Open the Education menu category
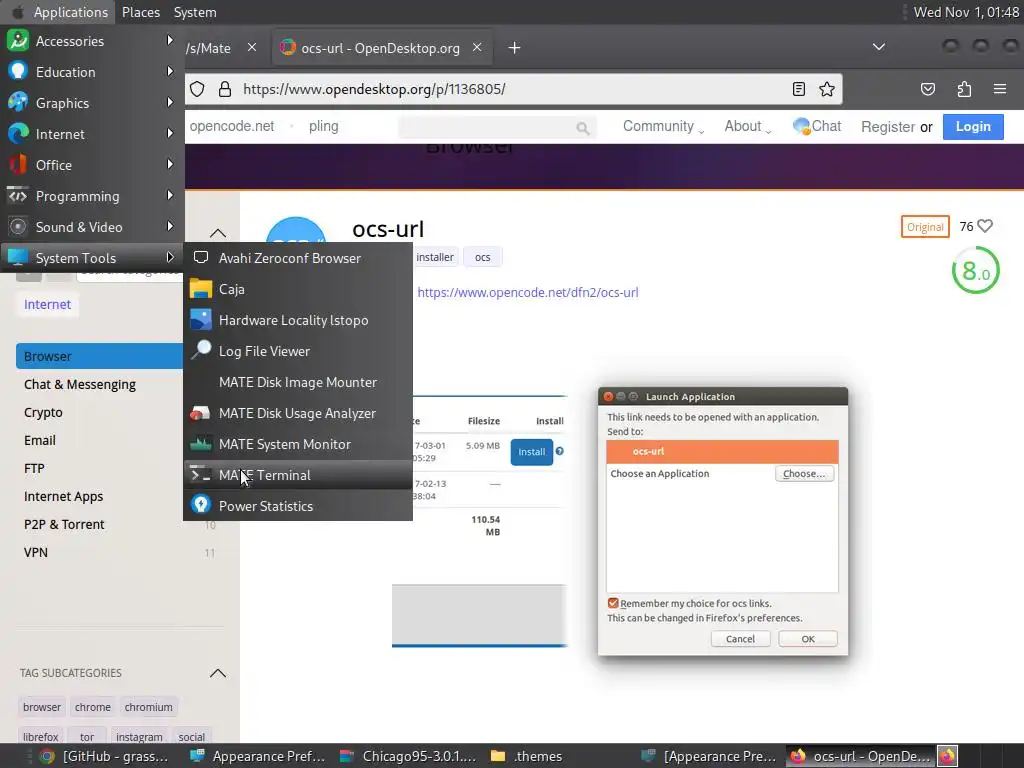The height and width of the screenshot is (768, 1024). tap(91, 72)
